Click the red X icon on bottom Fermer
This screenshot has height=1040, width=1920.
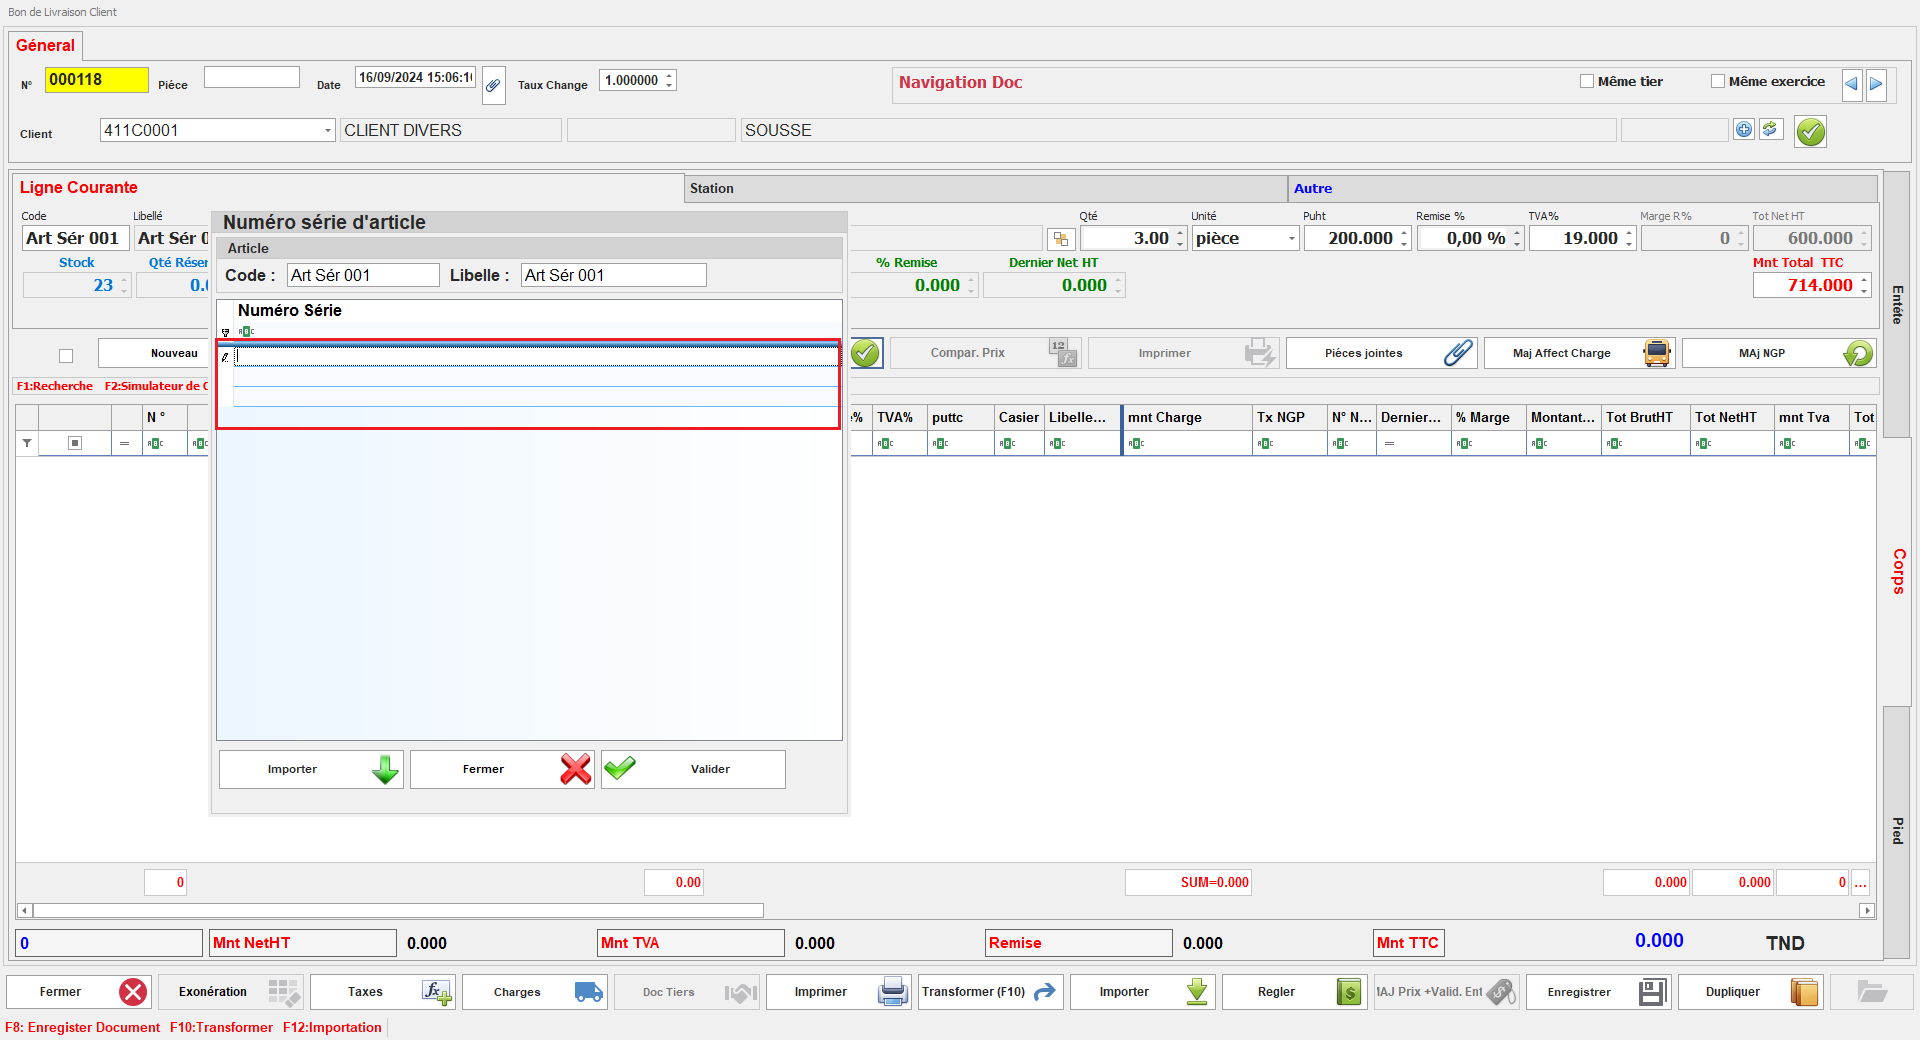(x=133, y=992)
